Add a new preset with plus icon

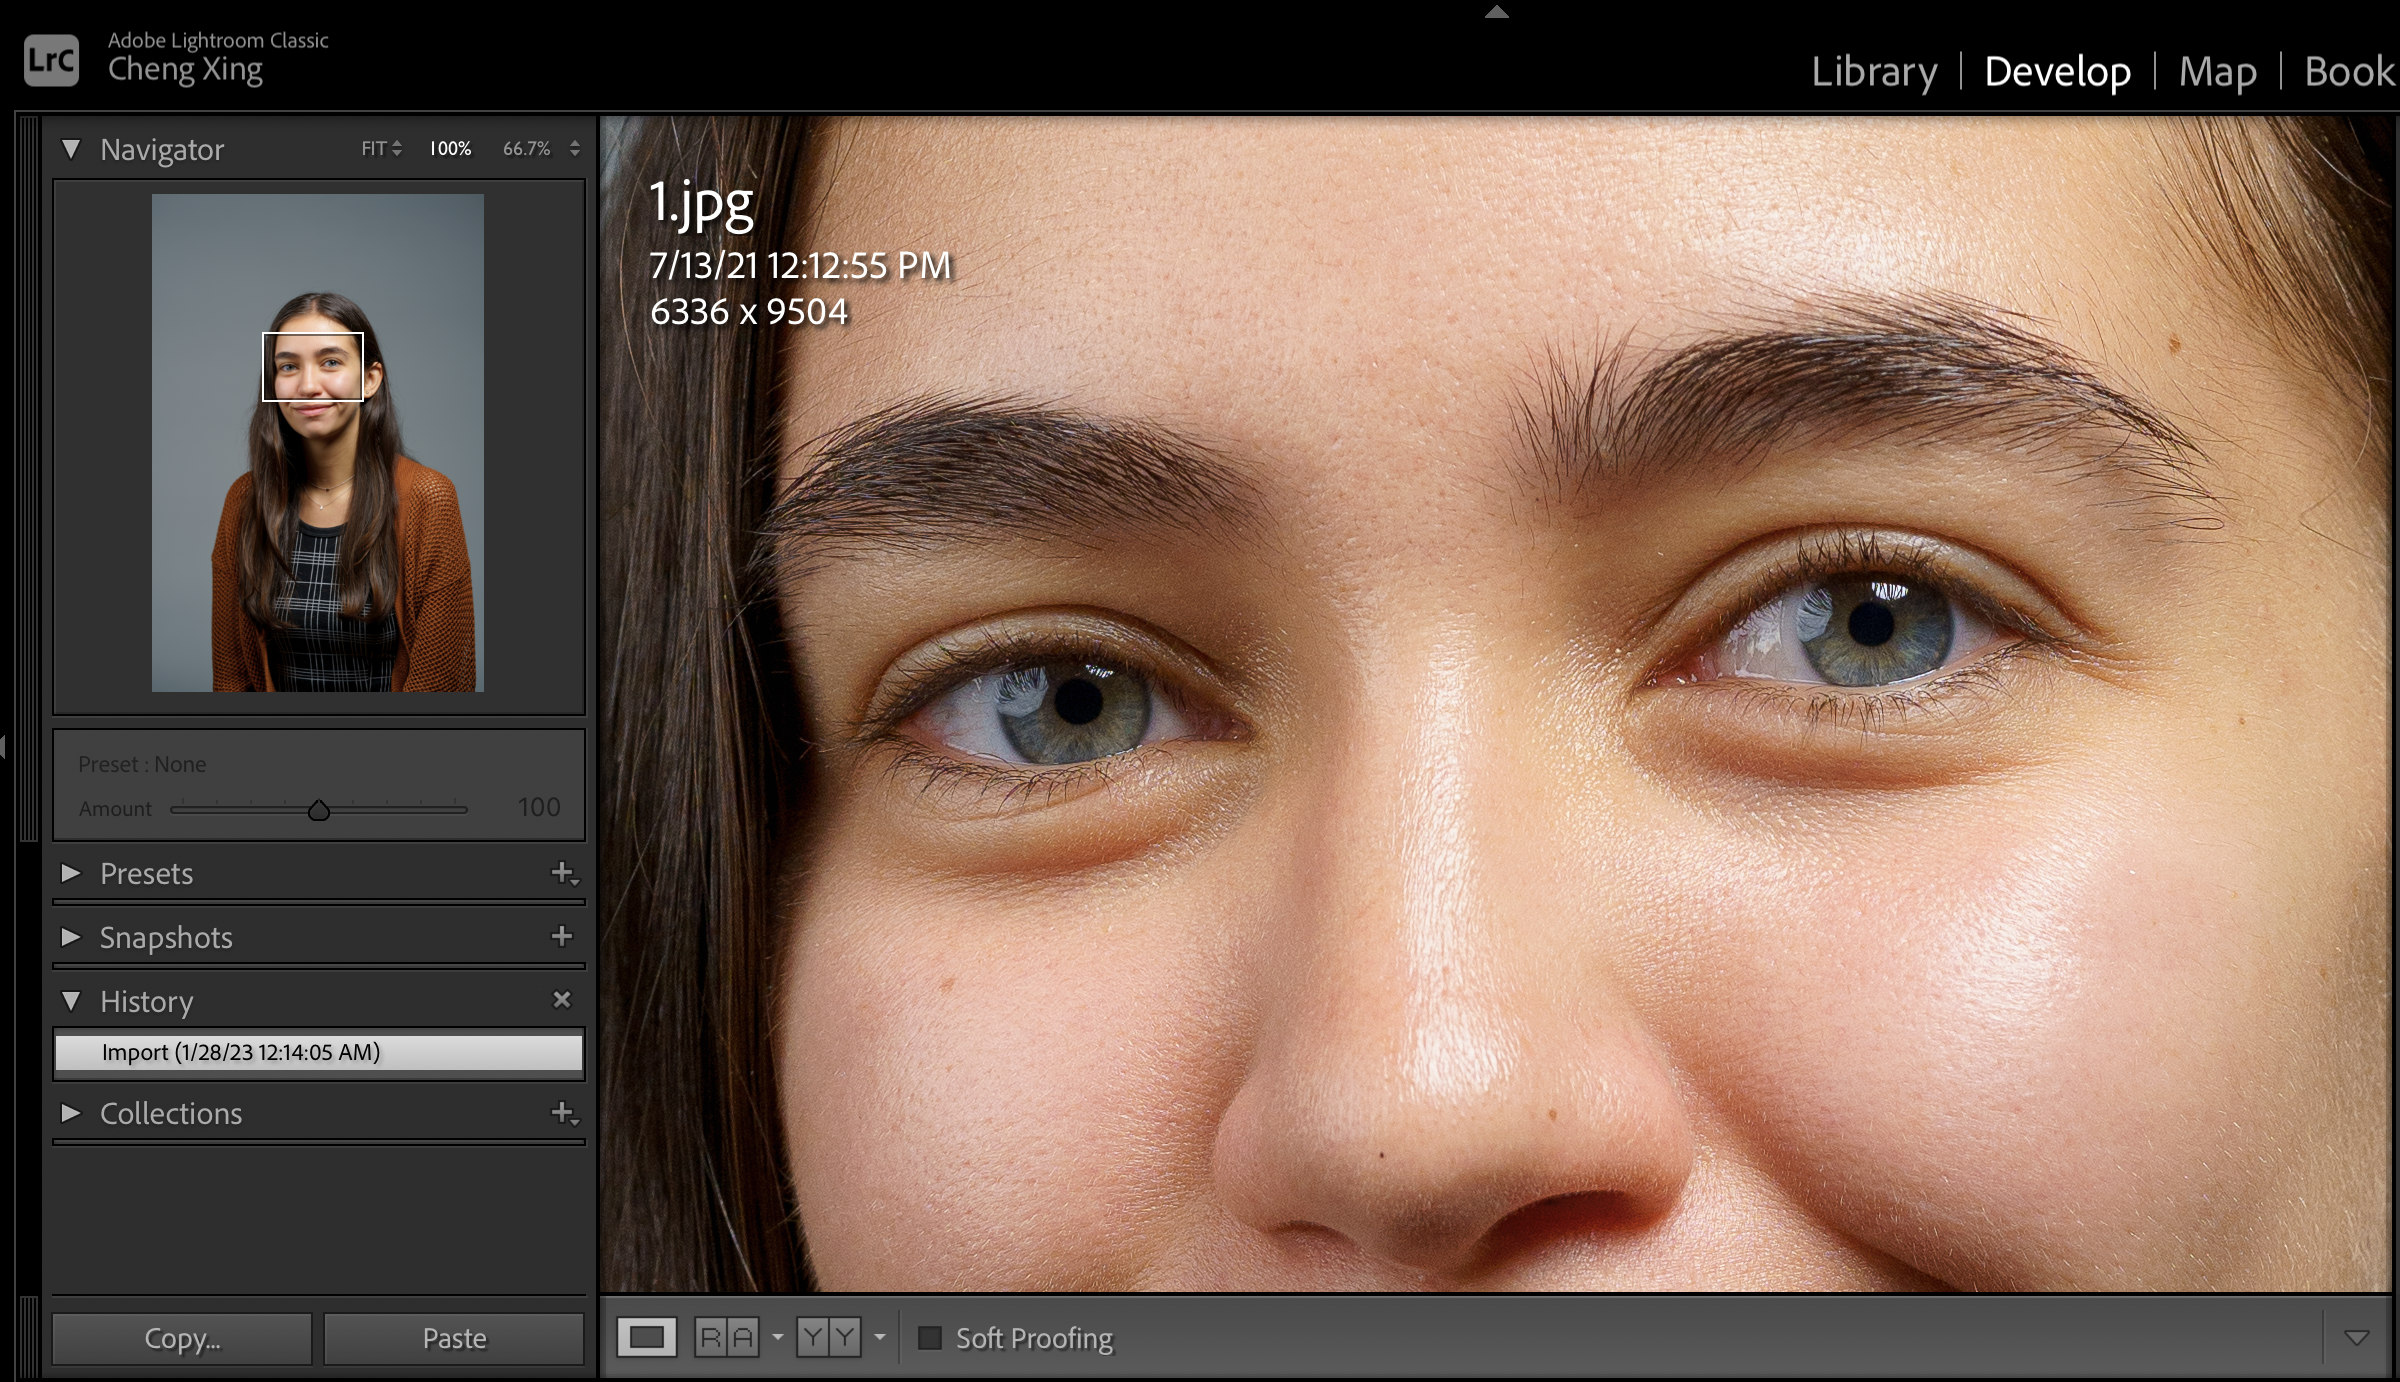point(563,873)
